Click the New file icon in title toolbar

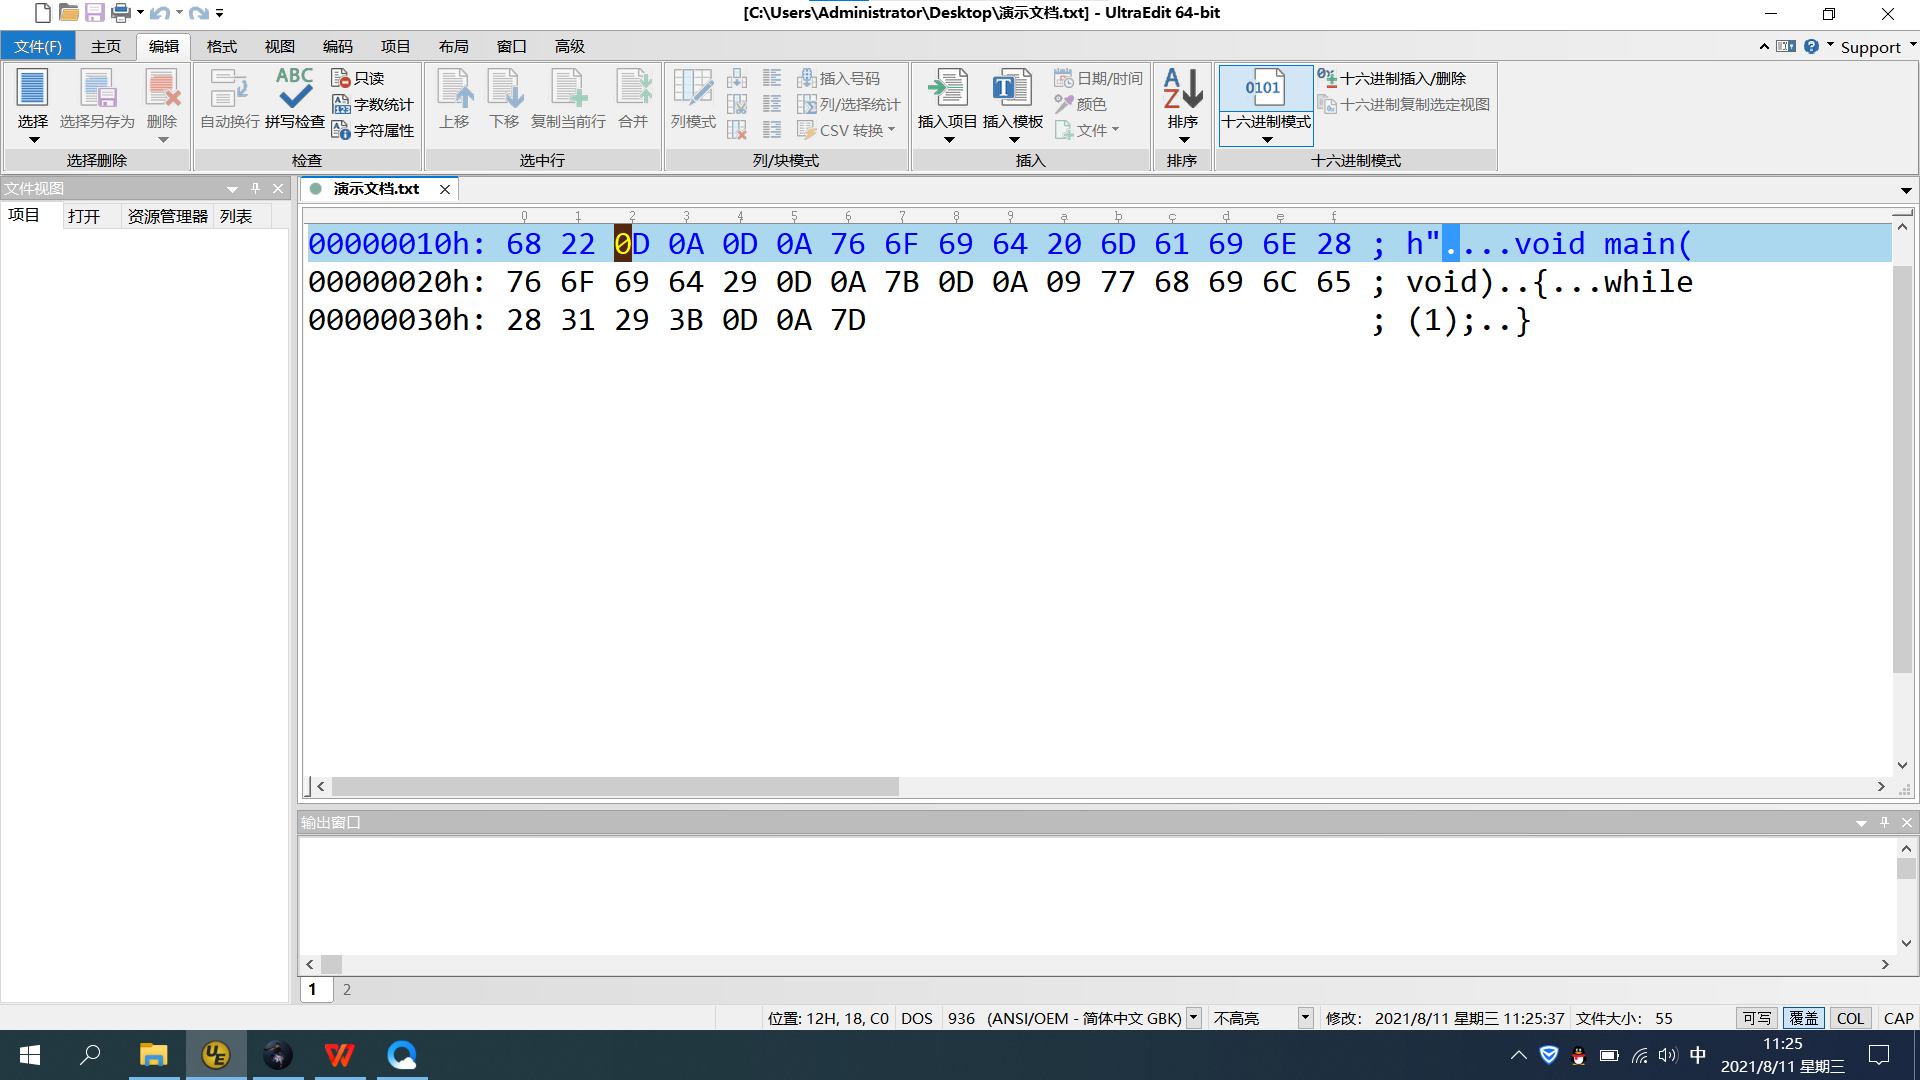(42, 13)
